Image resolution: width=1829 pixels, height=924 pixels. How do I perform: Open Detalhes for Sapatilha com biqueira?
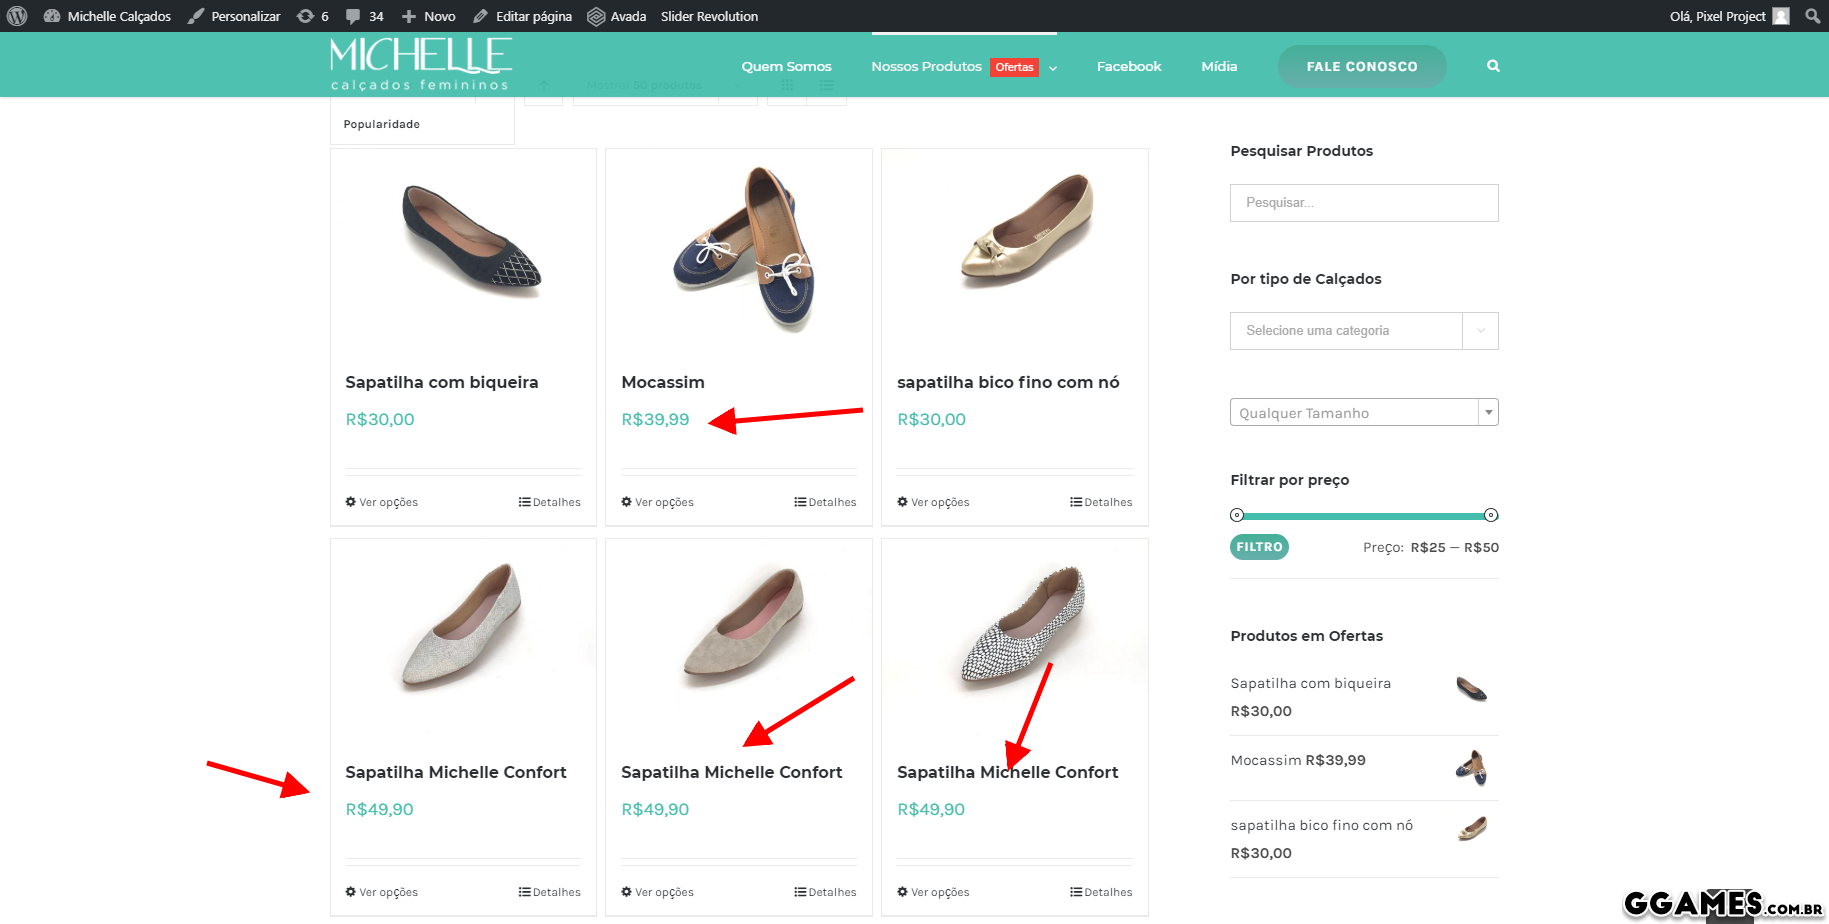point(550,502)
